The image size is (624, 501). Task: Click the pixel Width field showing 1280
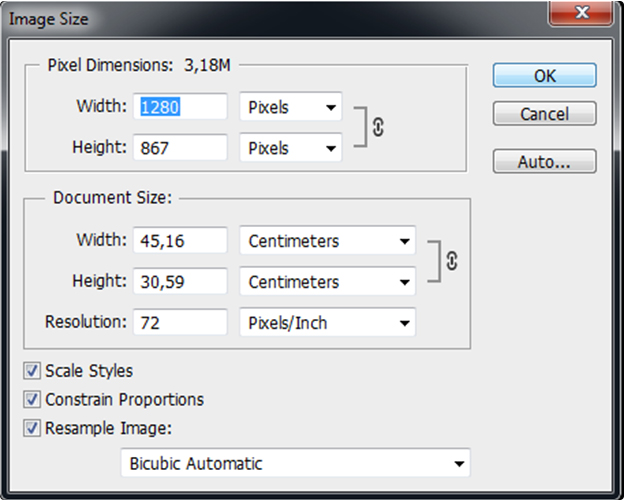click(181, 107)
